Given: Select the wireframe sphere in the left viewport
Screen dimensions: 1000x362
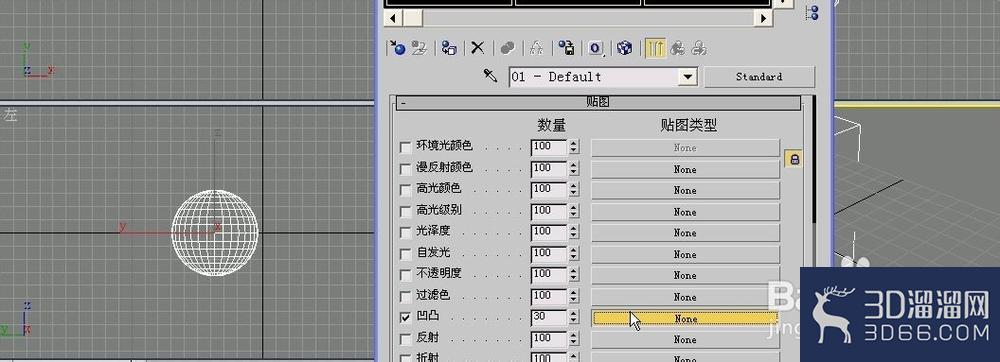Looking at the screenshot, I should (215, 232).
